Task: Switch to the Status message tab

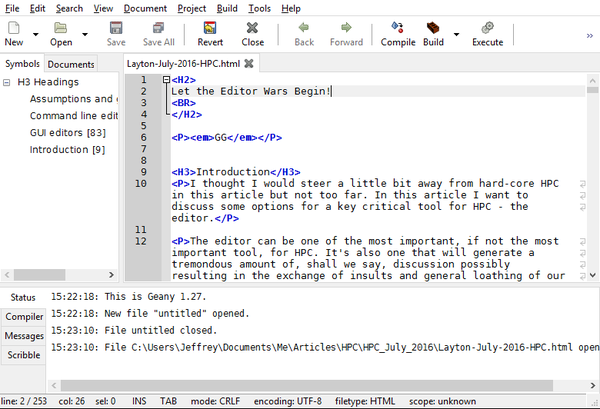Action: tap(23, 297)
